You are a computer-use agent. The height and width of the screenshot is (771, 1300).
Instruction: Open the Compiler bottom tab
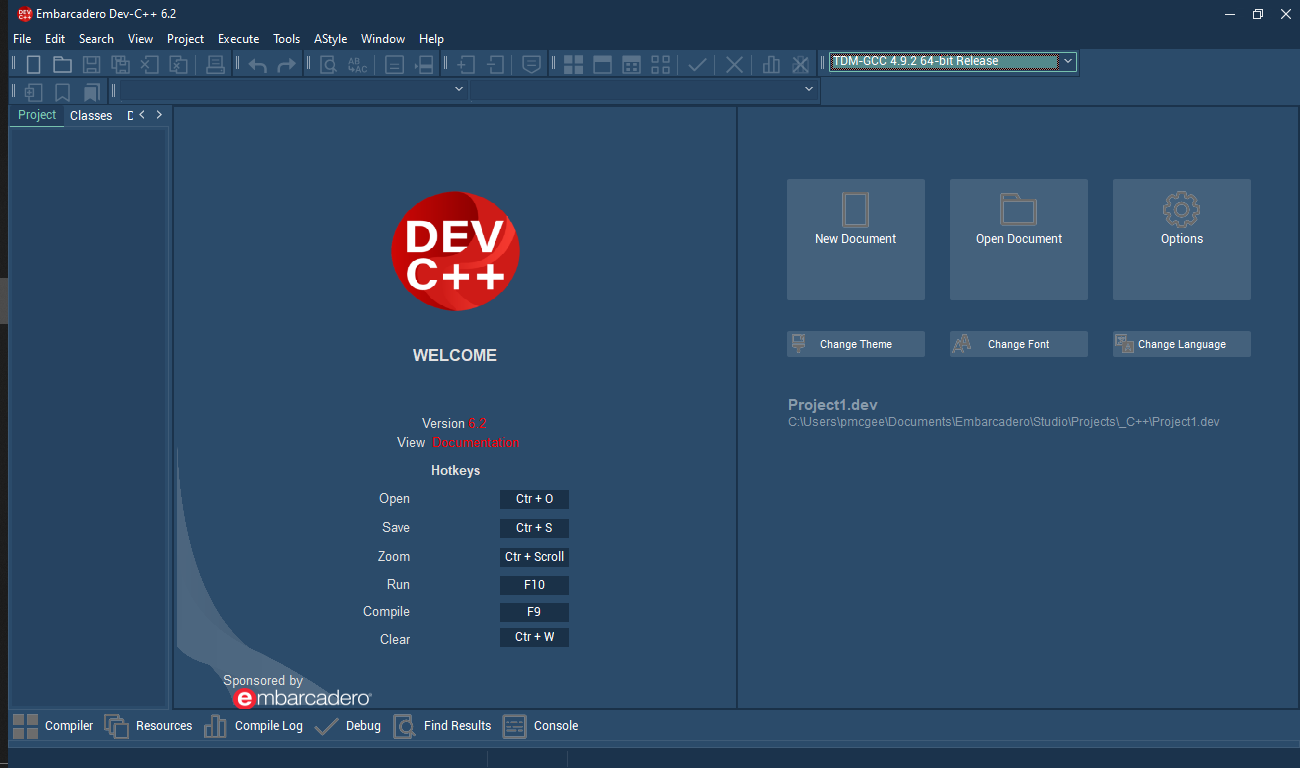point(53,726)
